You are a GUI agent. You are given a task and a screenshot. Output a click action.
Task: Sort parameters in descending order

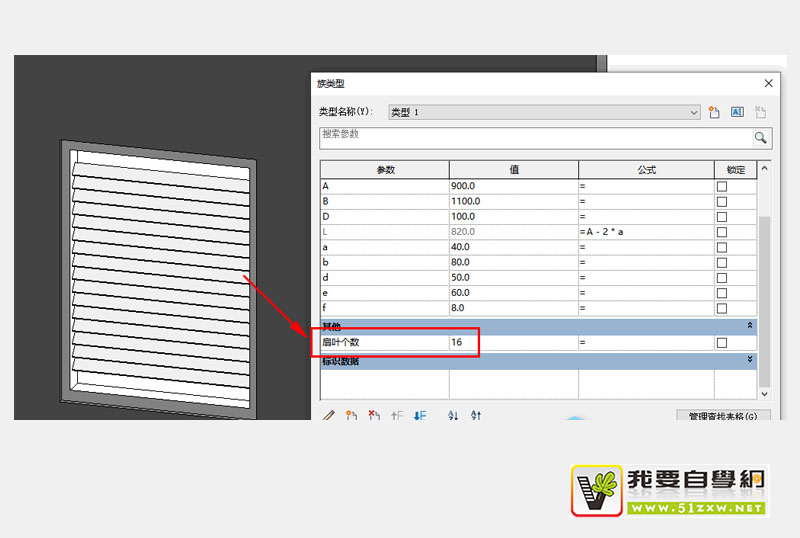476,415
